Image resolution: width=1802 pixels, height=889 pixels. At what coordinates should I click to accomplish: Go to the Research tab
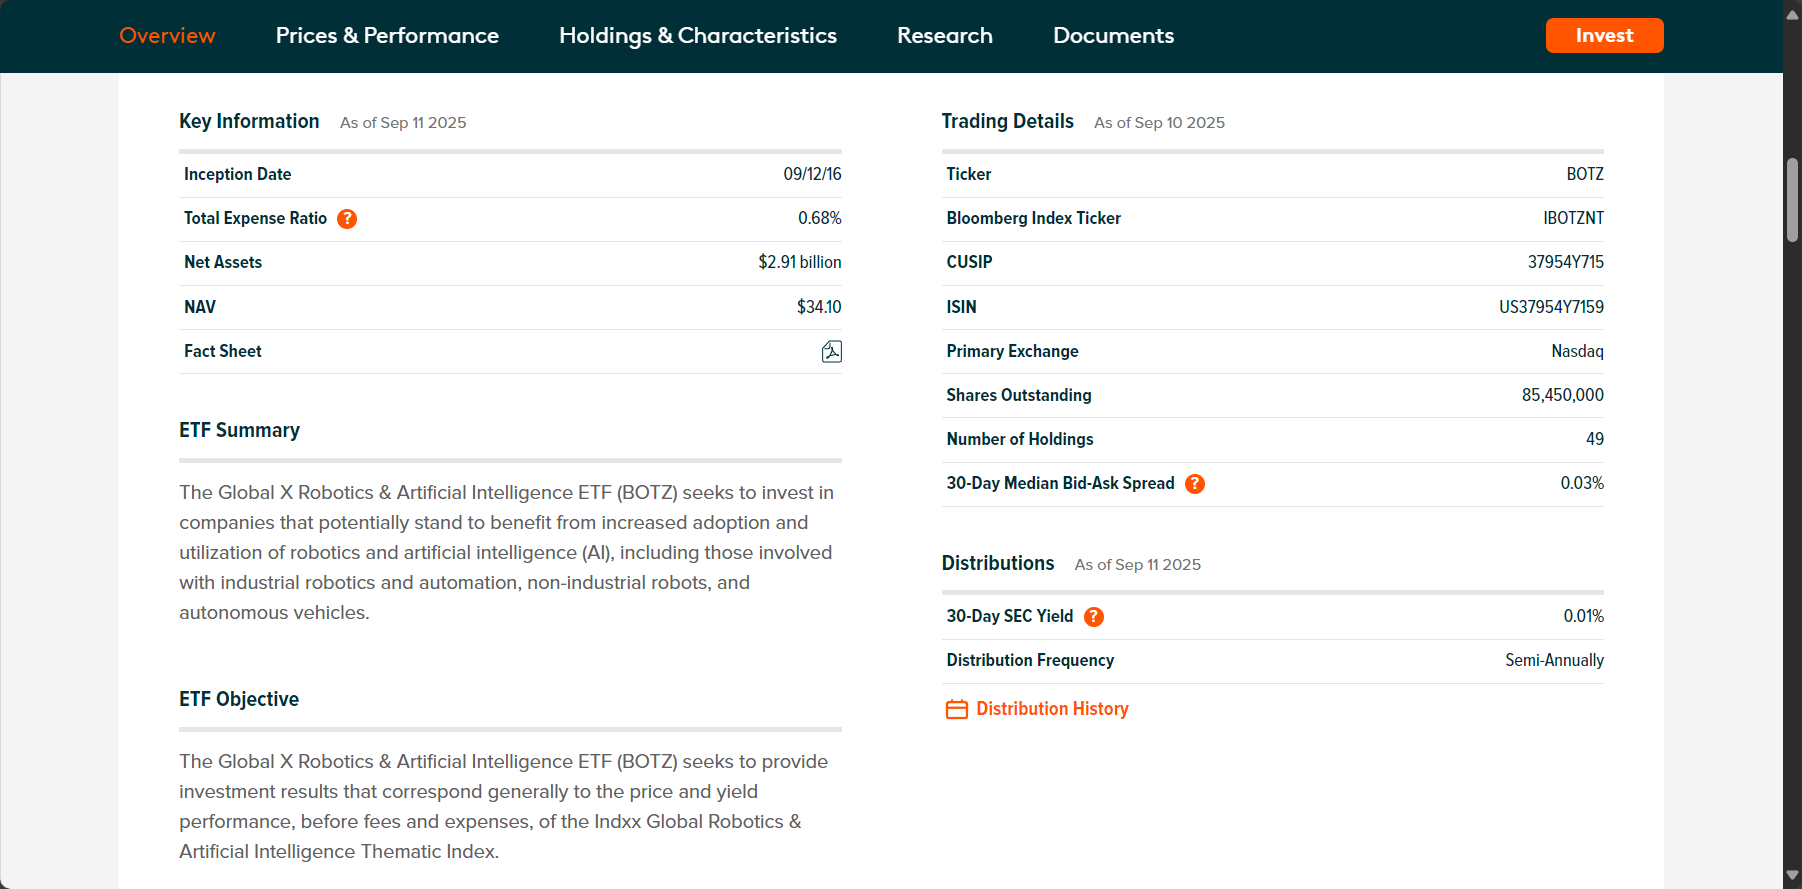pos(945,35)
